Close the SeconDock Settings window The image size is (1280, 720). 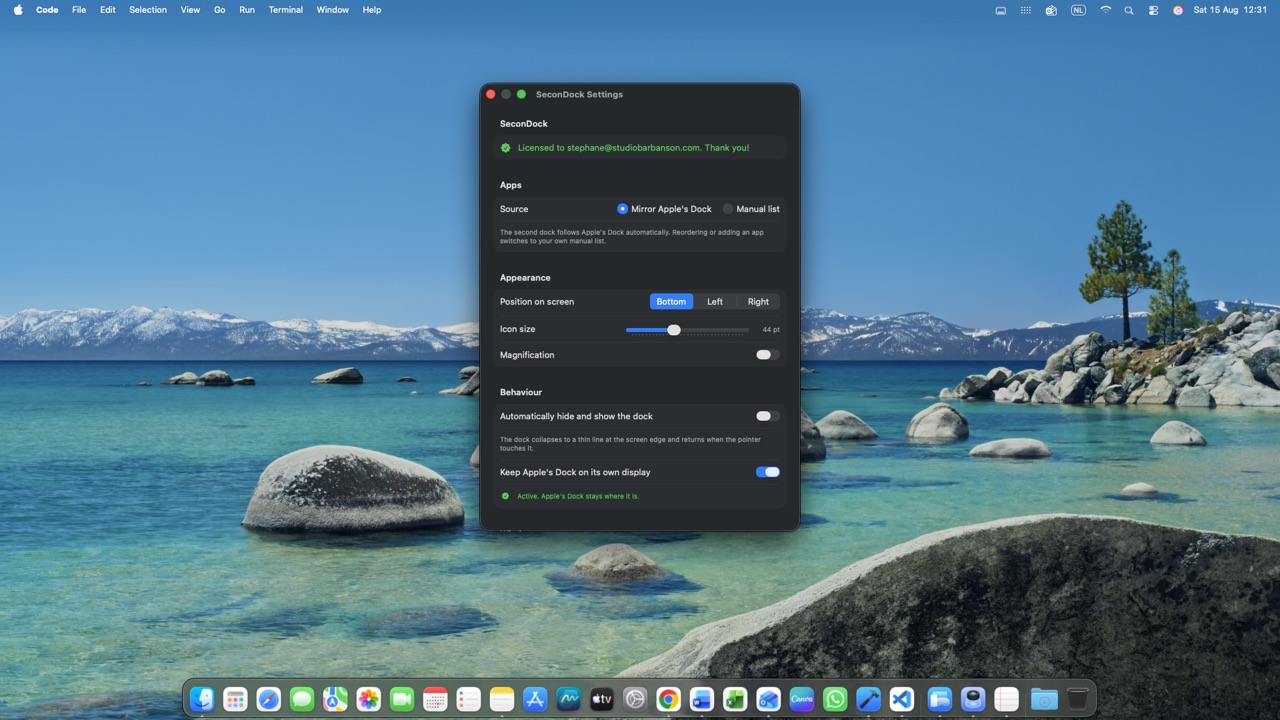tap(491, 94)
